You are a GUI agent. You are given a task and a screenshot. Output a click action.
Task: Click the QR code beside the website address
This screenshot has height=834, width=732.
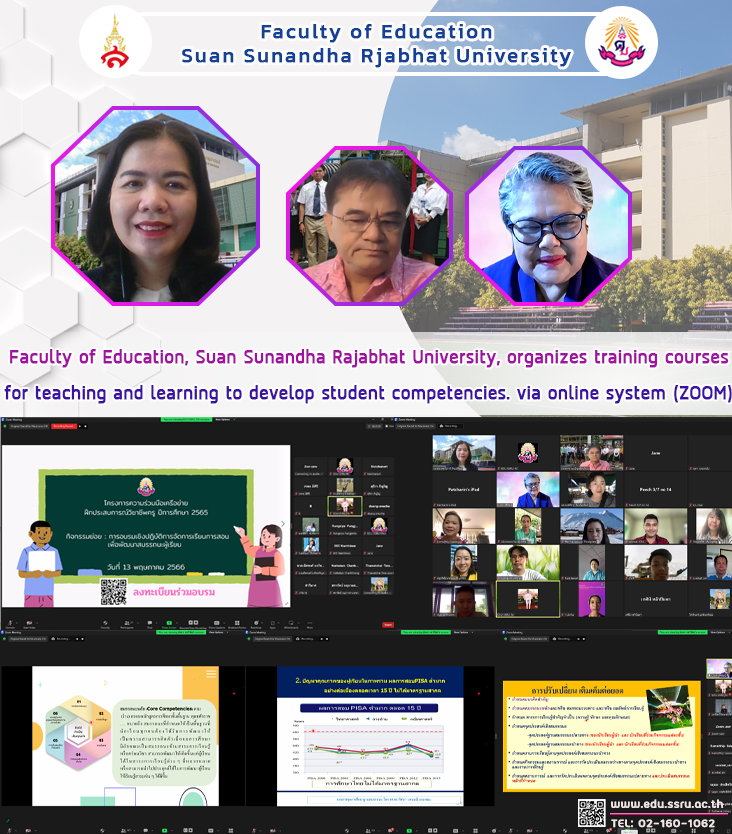point(591,812)
